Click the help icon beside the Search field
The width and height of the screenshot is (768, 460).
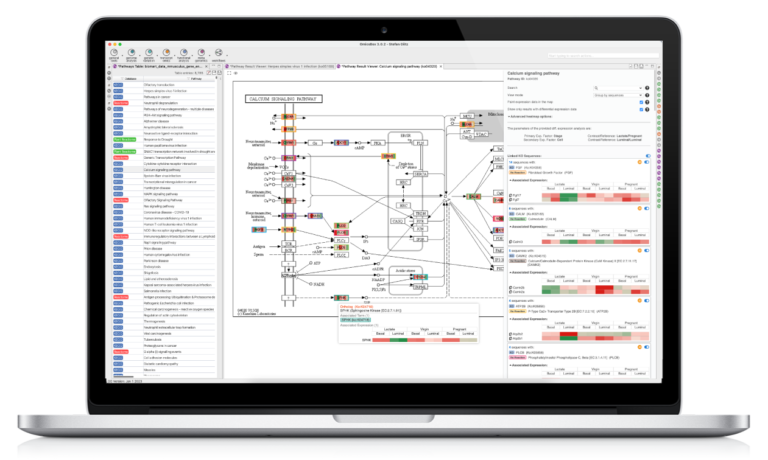coord(647,88)
